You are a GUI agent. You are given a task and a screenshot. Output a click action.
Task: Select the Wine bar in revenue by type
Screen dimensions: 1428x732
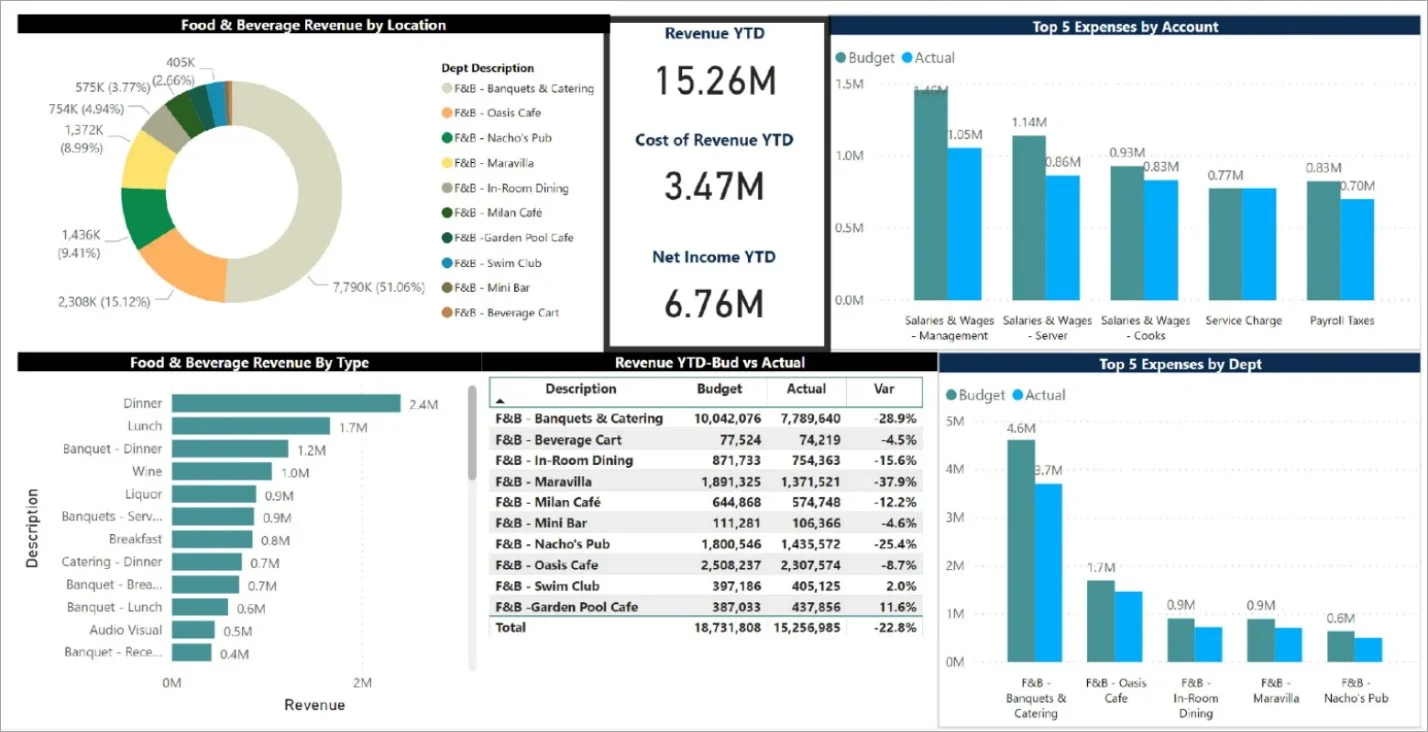pos(221,471)
